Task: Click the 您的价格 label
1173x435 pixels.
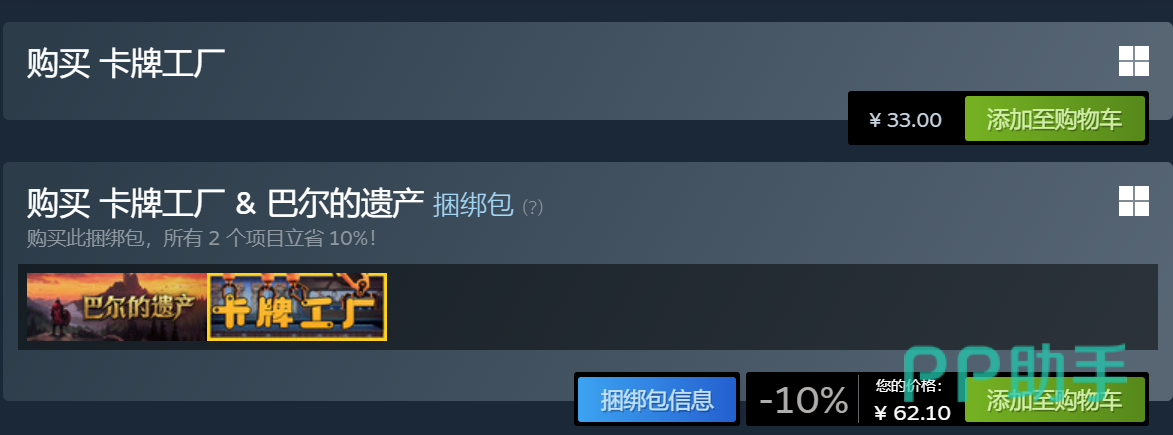Action: pyautogui.click(x=909, y=386)
